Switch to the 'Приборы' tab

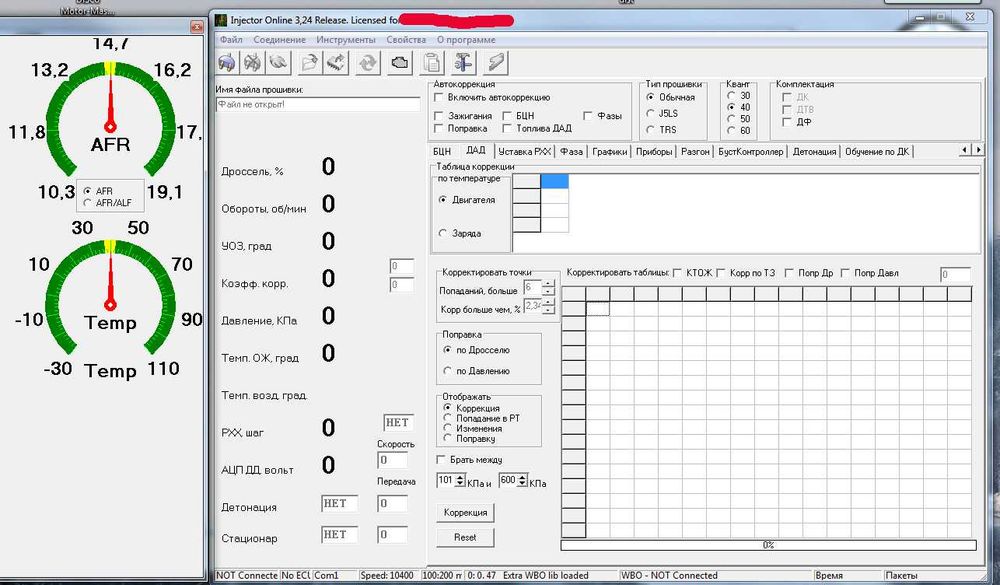pos(654,152)
